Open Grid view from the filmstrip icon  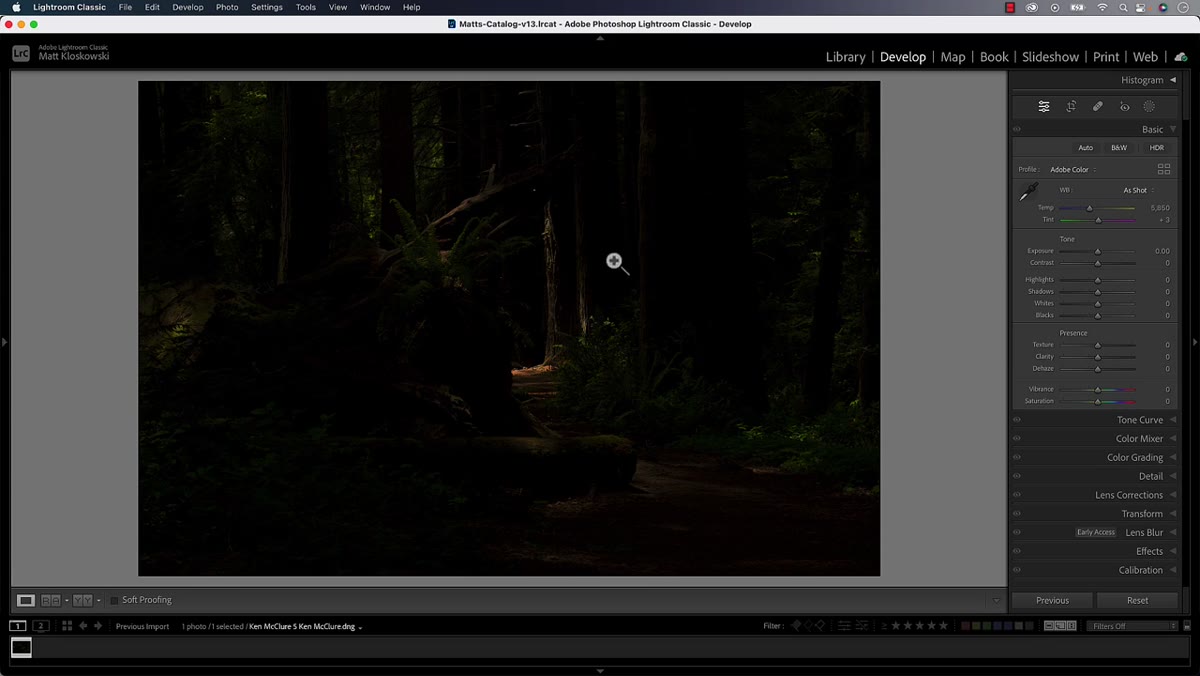click(x=67, y=626)
